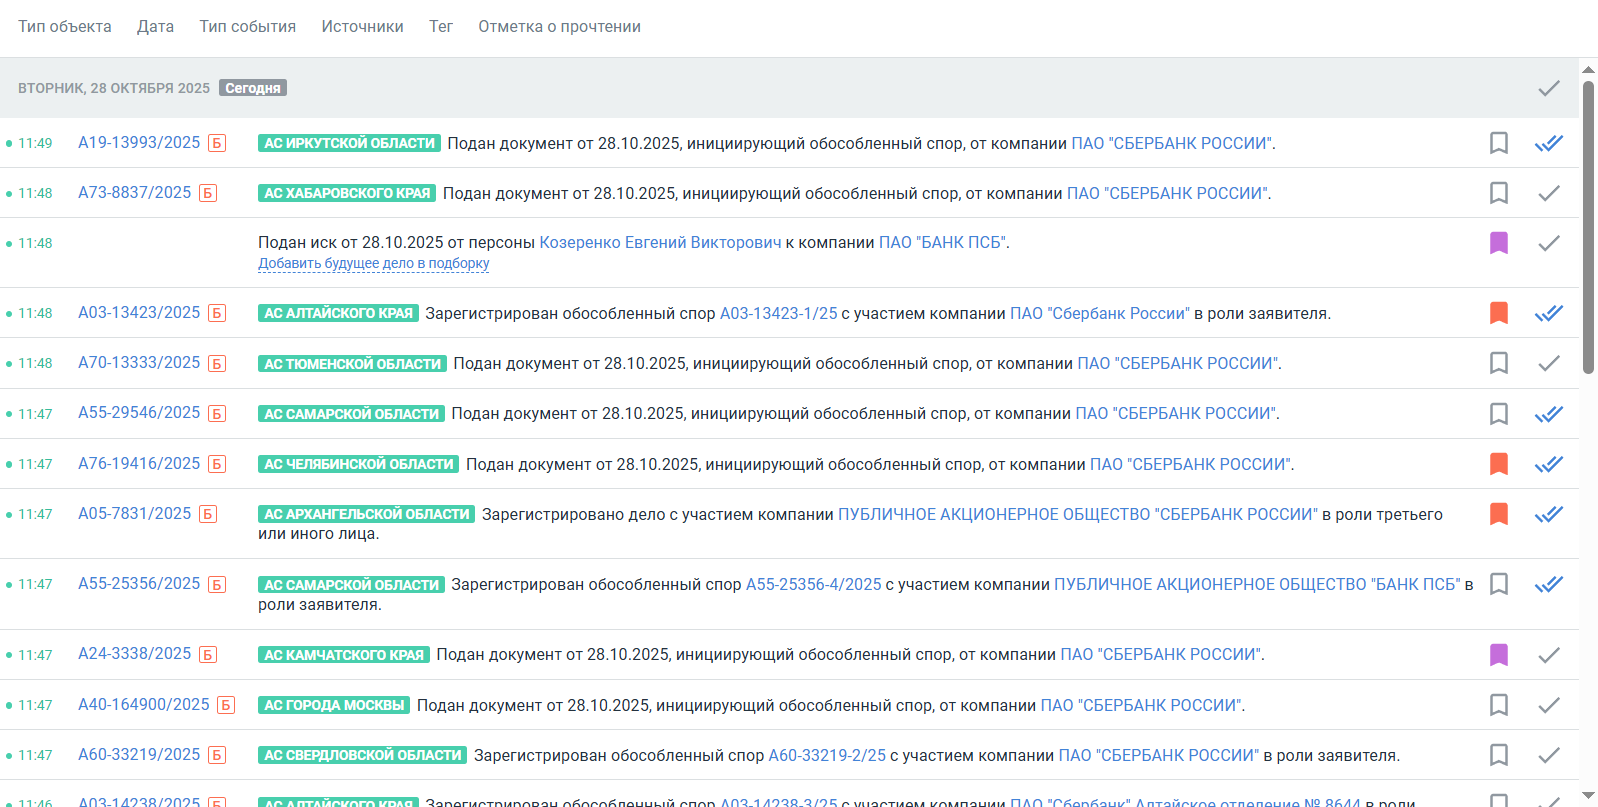Open the Отметка о прочтении filter
Viewport: 1598px width, 807px height.
pyautogui.click(x=559, y=27)
